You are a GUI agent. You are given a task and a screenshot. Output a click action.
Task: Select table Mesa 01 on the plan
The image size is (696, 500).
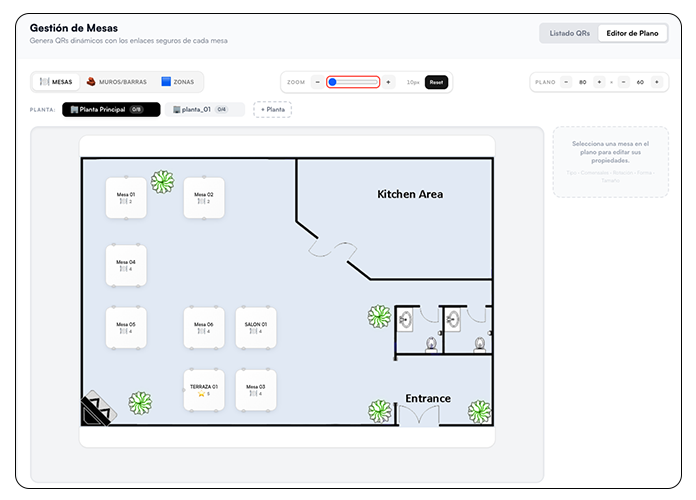point(126,198)
